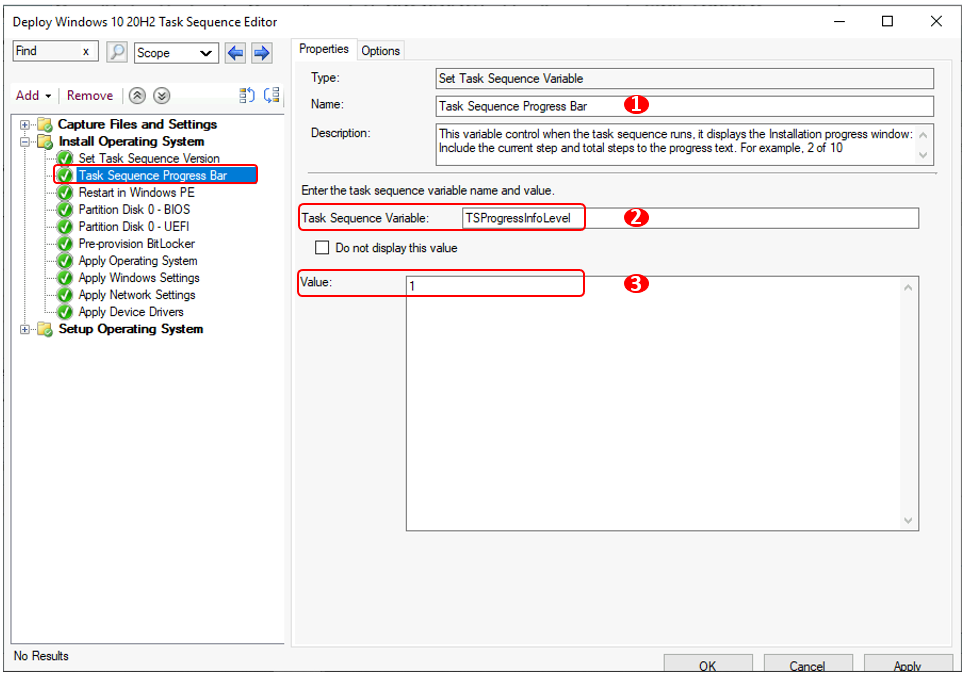The height and width of the screenshot is (675, 968).
Task: Select Apply Device Drivers step
Action: pyautogui.click(x=131, y=312)
